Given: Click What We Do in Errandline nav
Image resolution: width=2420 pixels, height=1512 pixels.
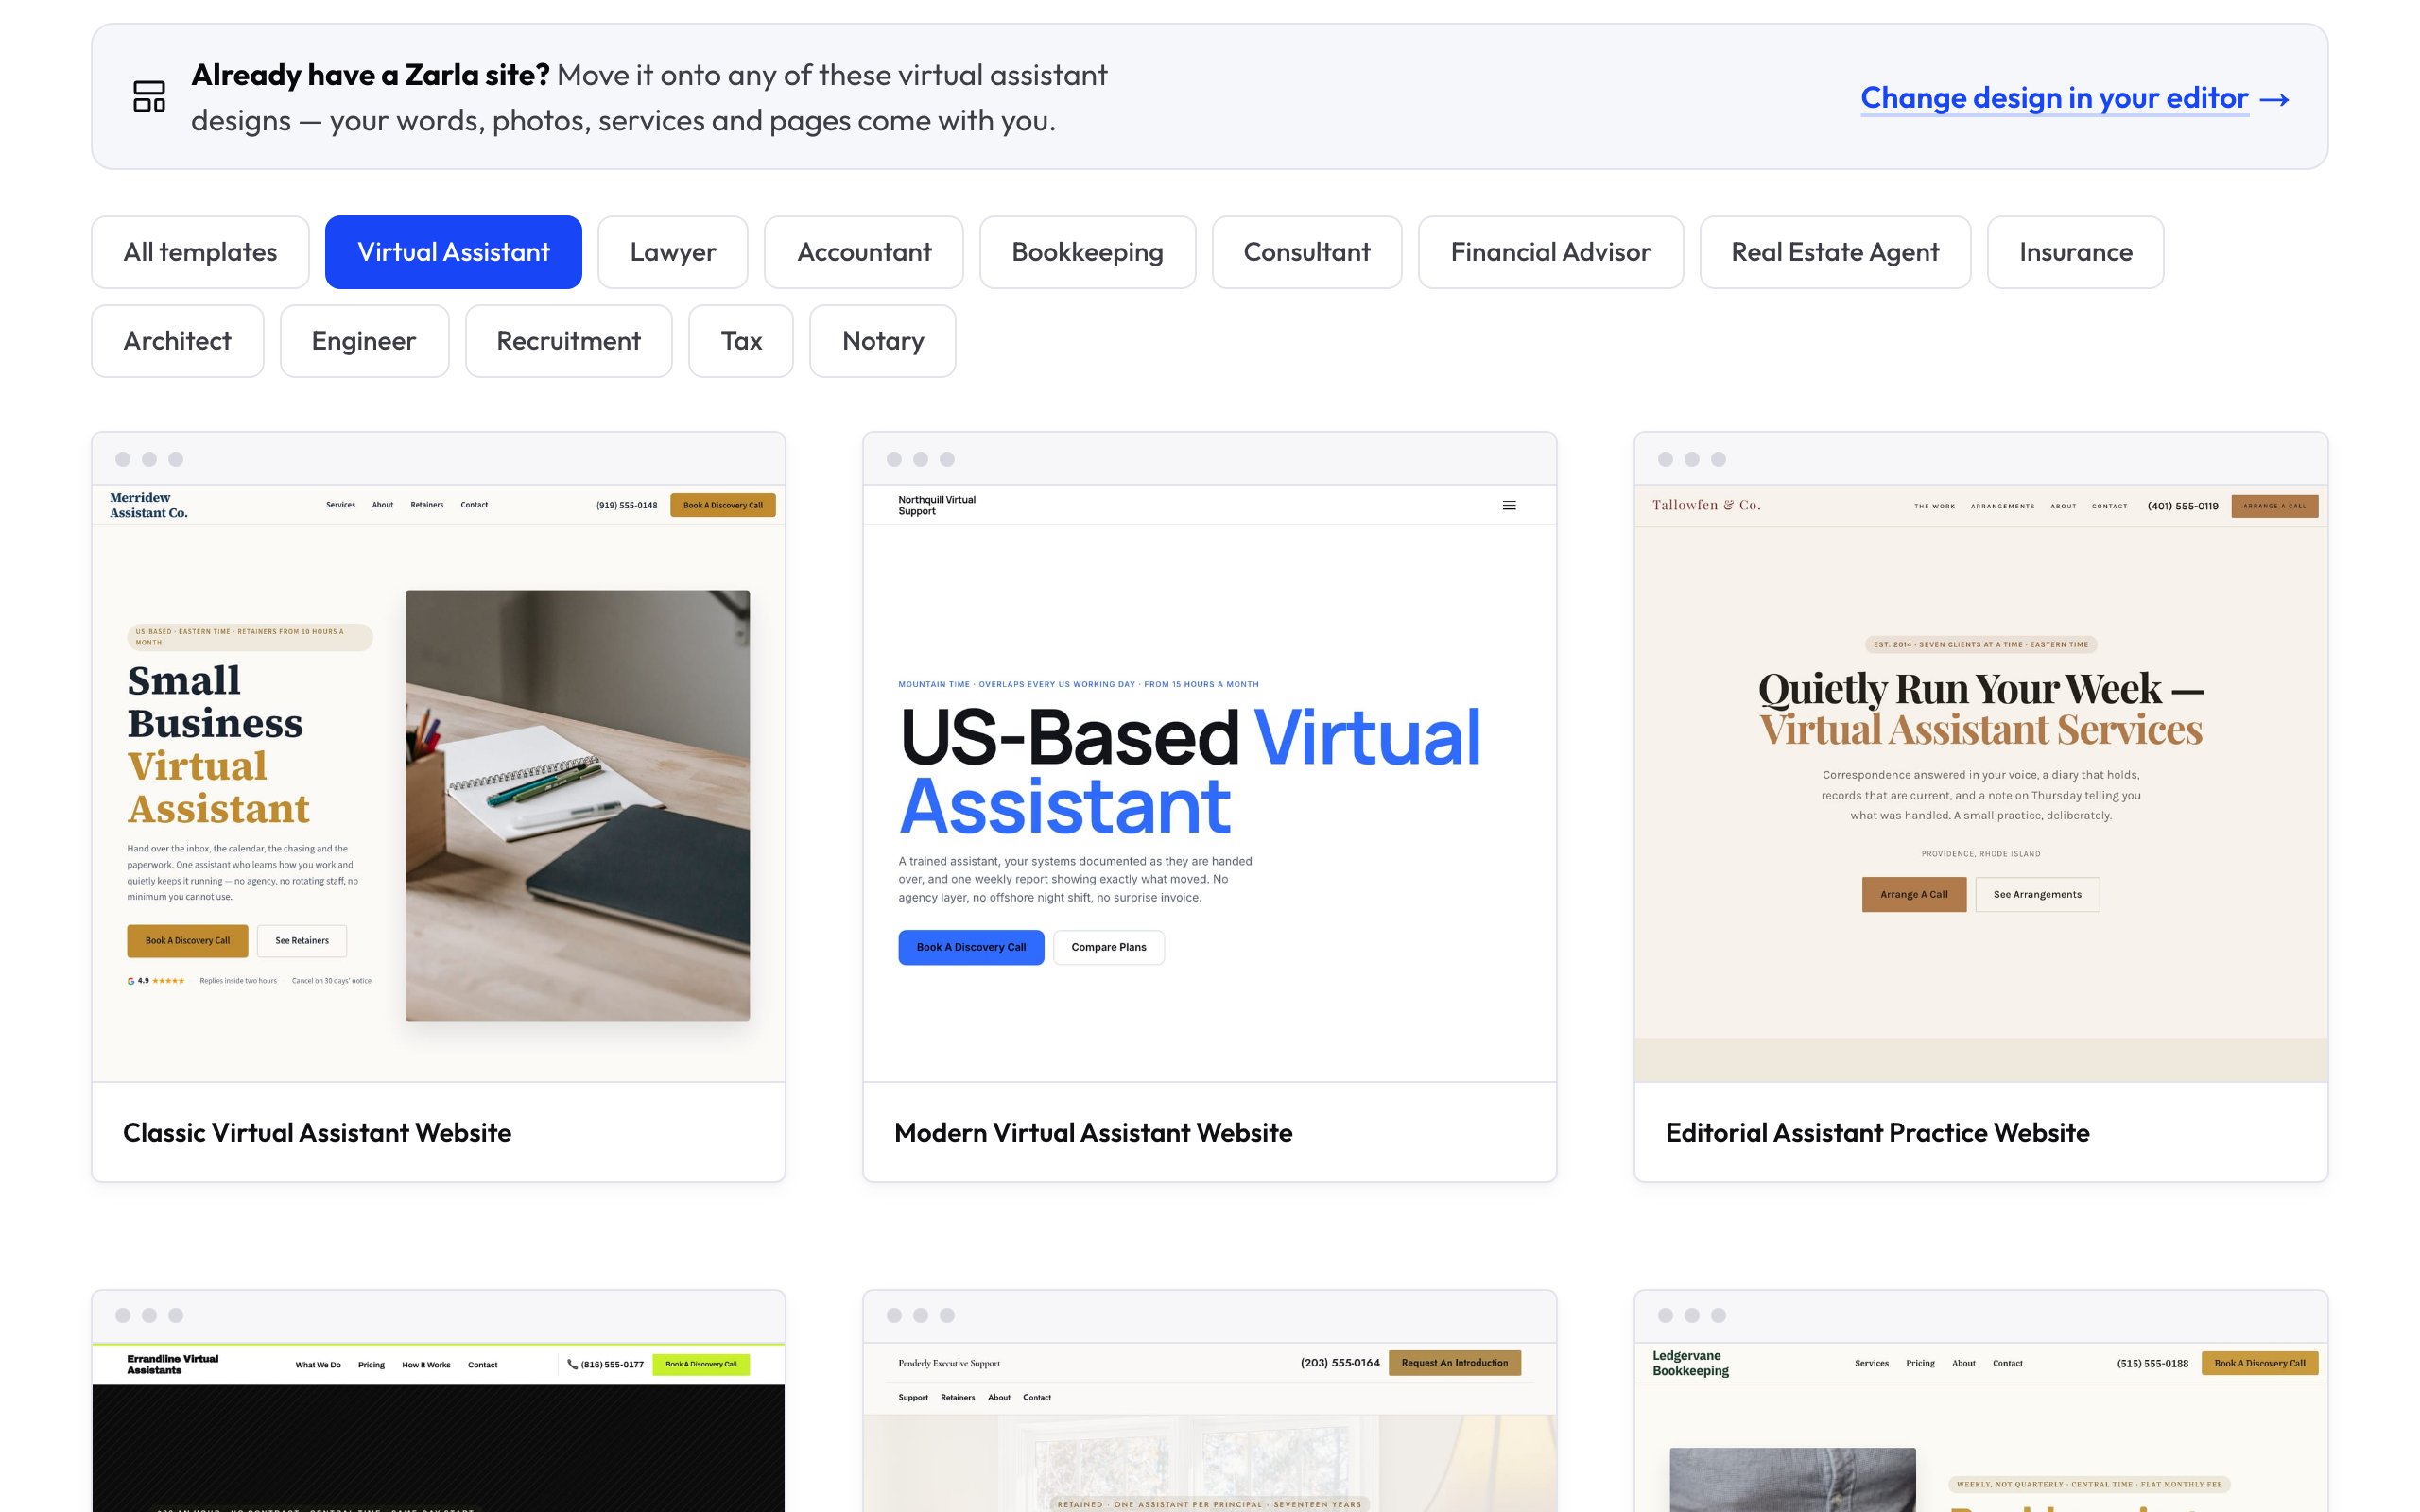Looking at the screenshot, I should coord(318,1365).
